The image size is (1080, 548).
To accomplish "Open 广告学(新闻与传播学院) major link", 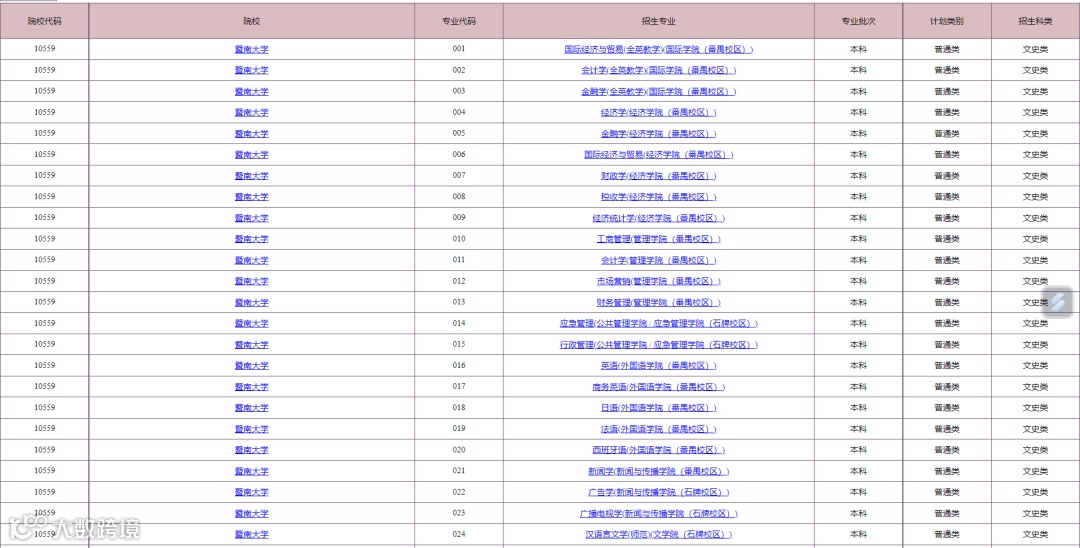I will pyautogui.click(x=658, y=492).
